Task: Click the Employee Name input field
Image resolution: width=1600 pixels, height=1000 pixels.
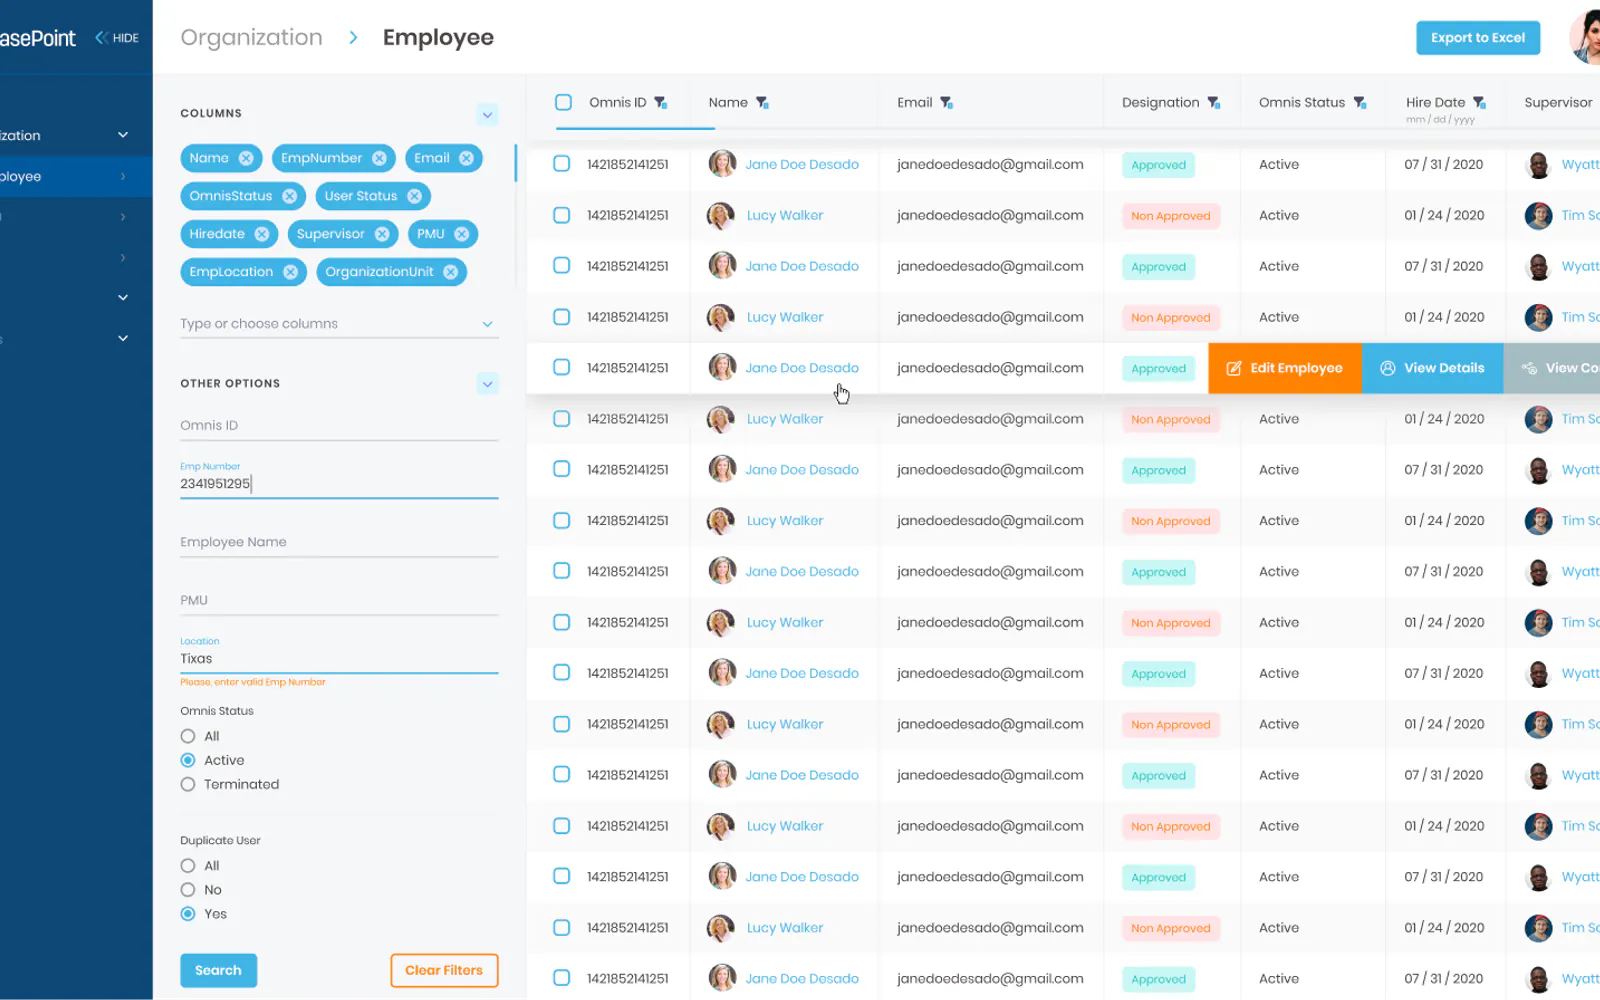Action: coord(339,542)
